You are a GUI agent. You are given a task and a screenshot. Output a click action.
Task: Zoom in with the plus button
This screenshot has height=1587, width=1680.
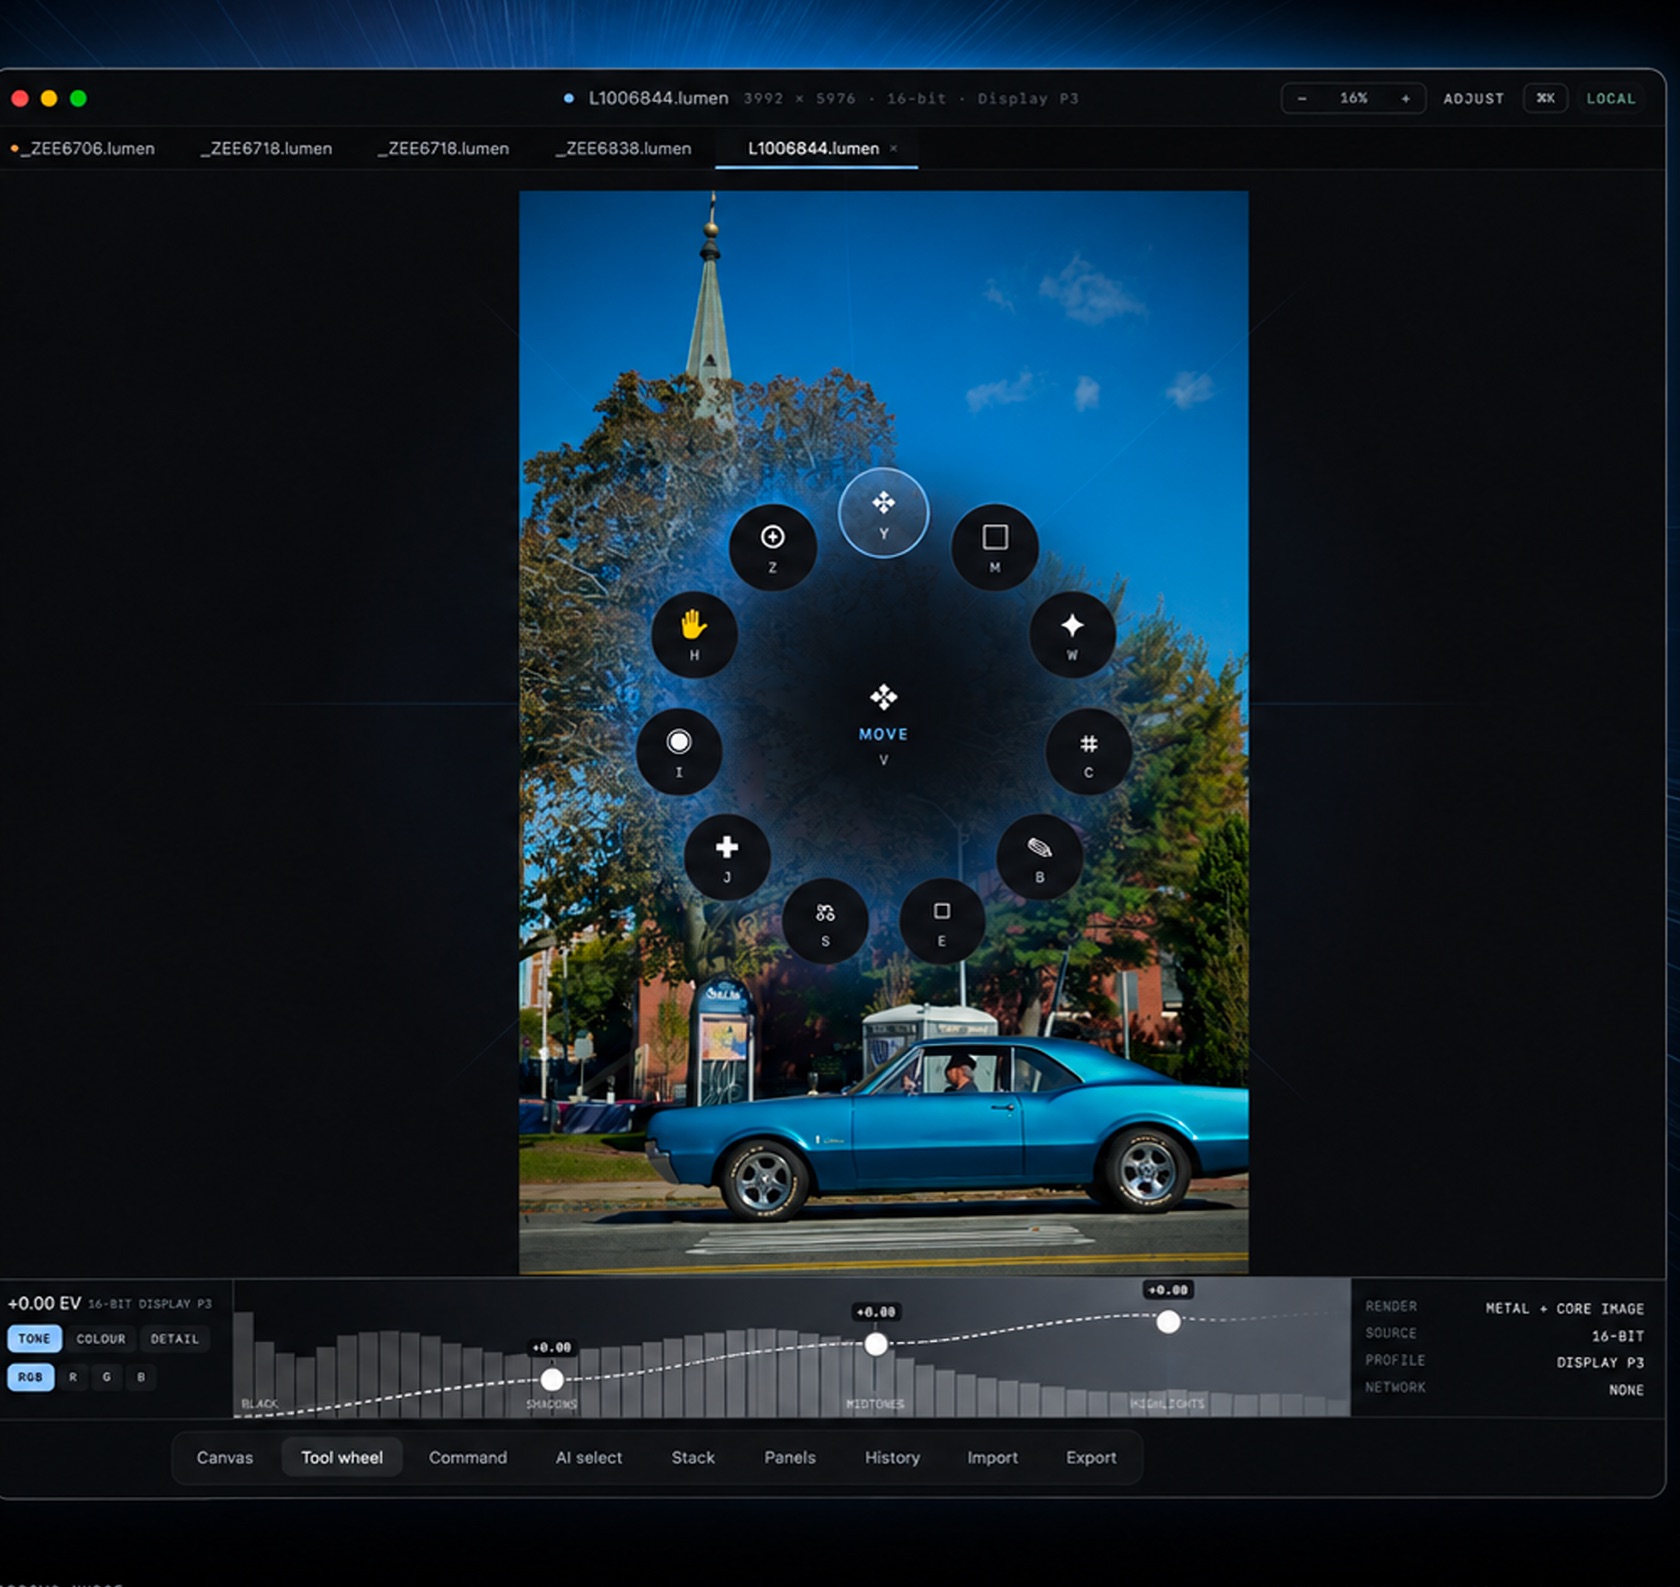tap(1405, 98)
